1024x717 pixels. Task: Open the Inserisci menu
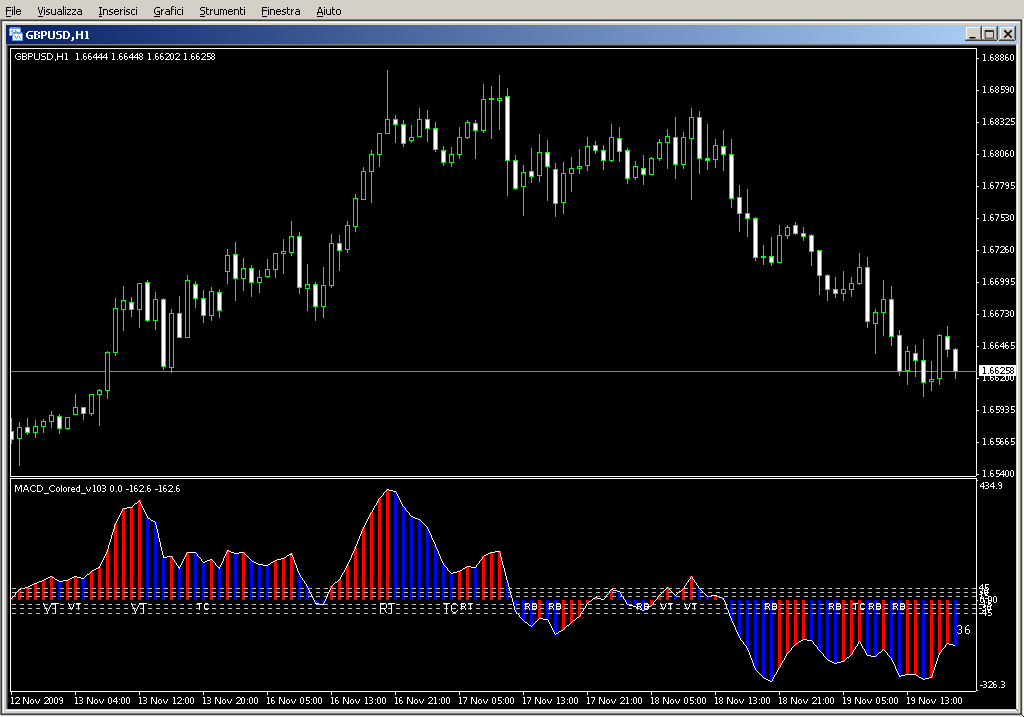click(x=118, y=11)
